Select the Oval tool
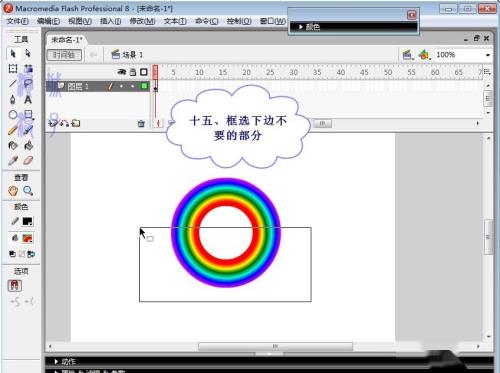500x373 pixels. point(13,115)
